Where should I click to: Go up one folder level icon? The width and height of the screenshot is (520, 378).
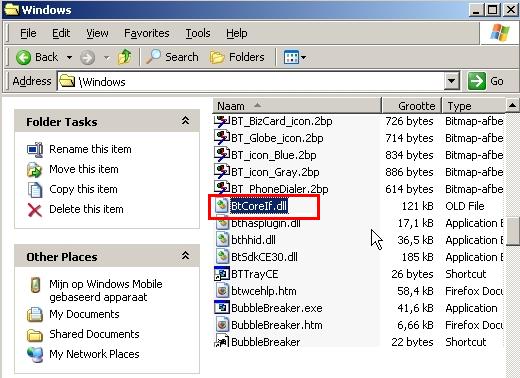(x=124, y=57)
